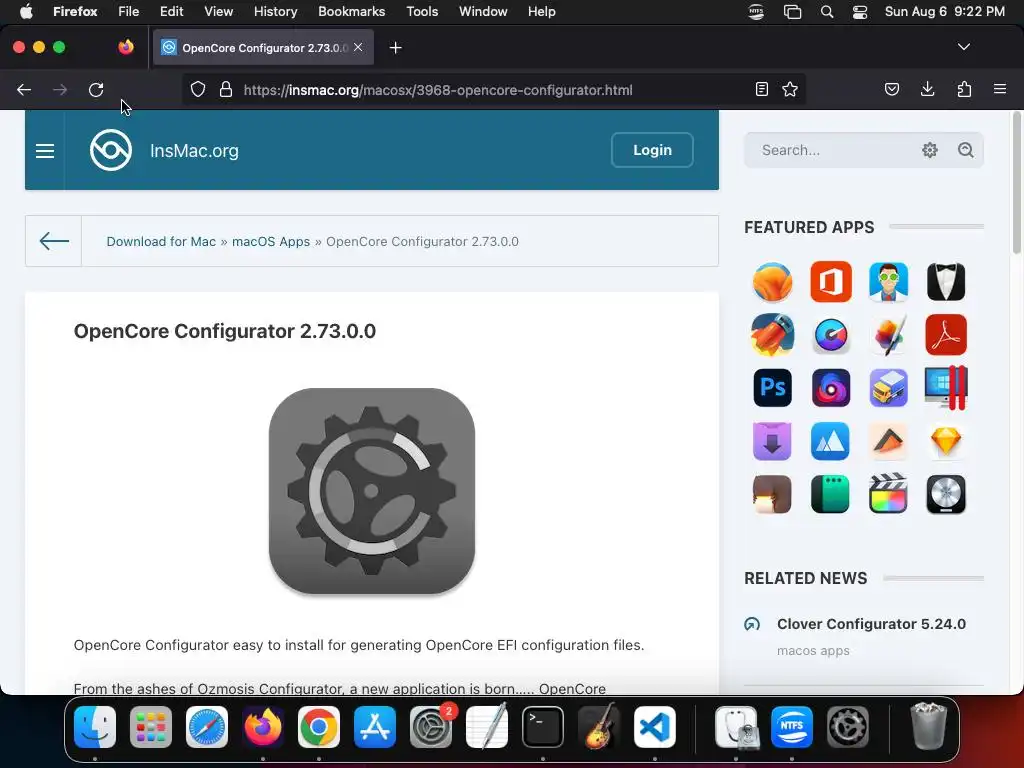Open the Nova swirl featured app icon
The height and width of the screenshot is (768, 1024).
click(831, 388)
